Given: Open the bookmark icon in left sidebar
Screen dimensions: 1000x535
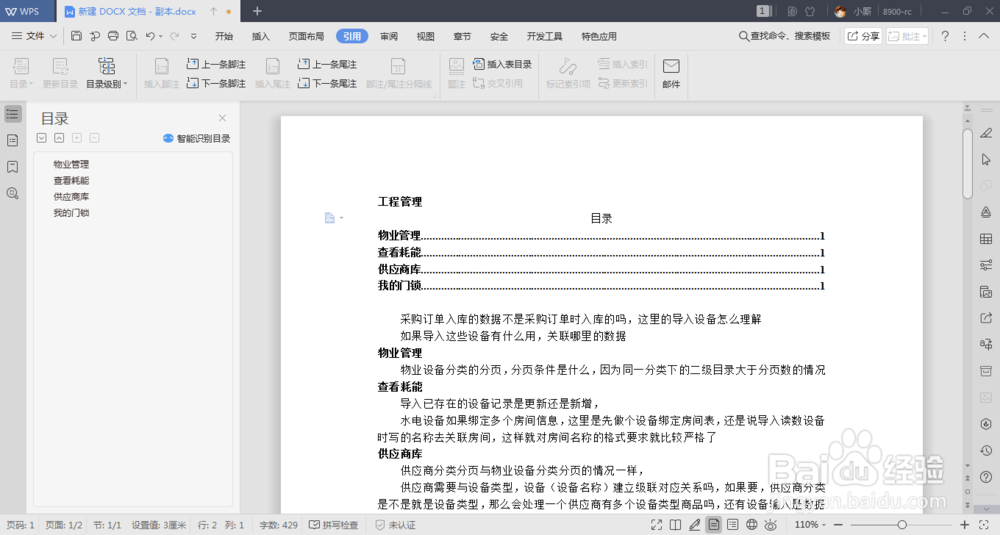Looking at the screenshot, I should (12, 167).
